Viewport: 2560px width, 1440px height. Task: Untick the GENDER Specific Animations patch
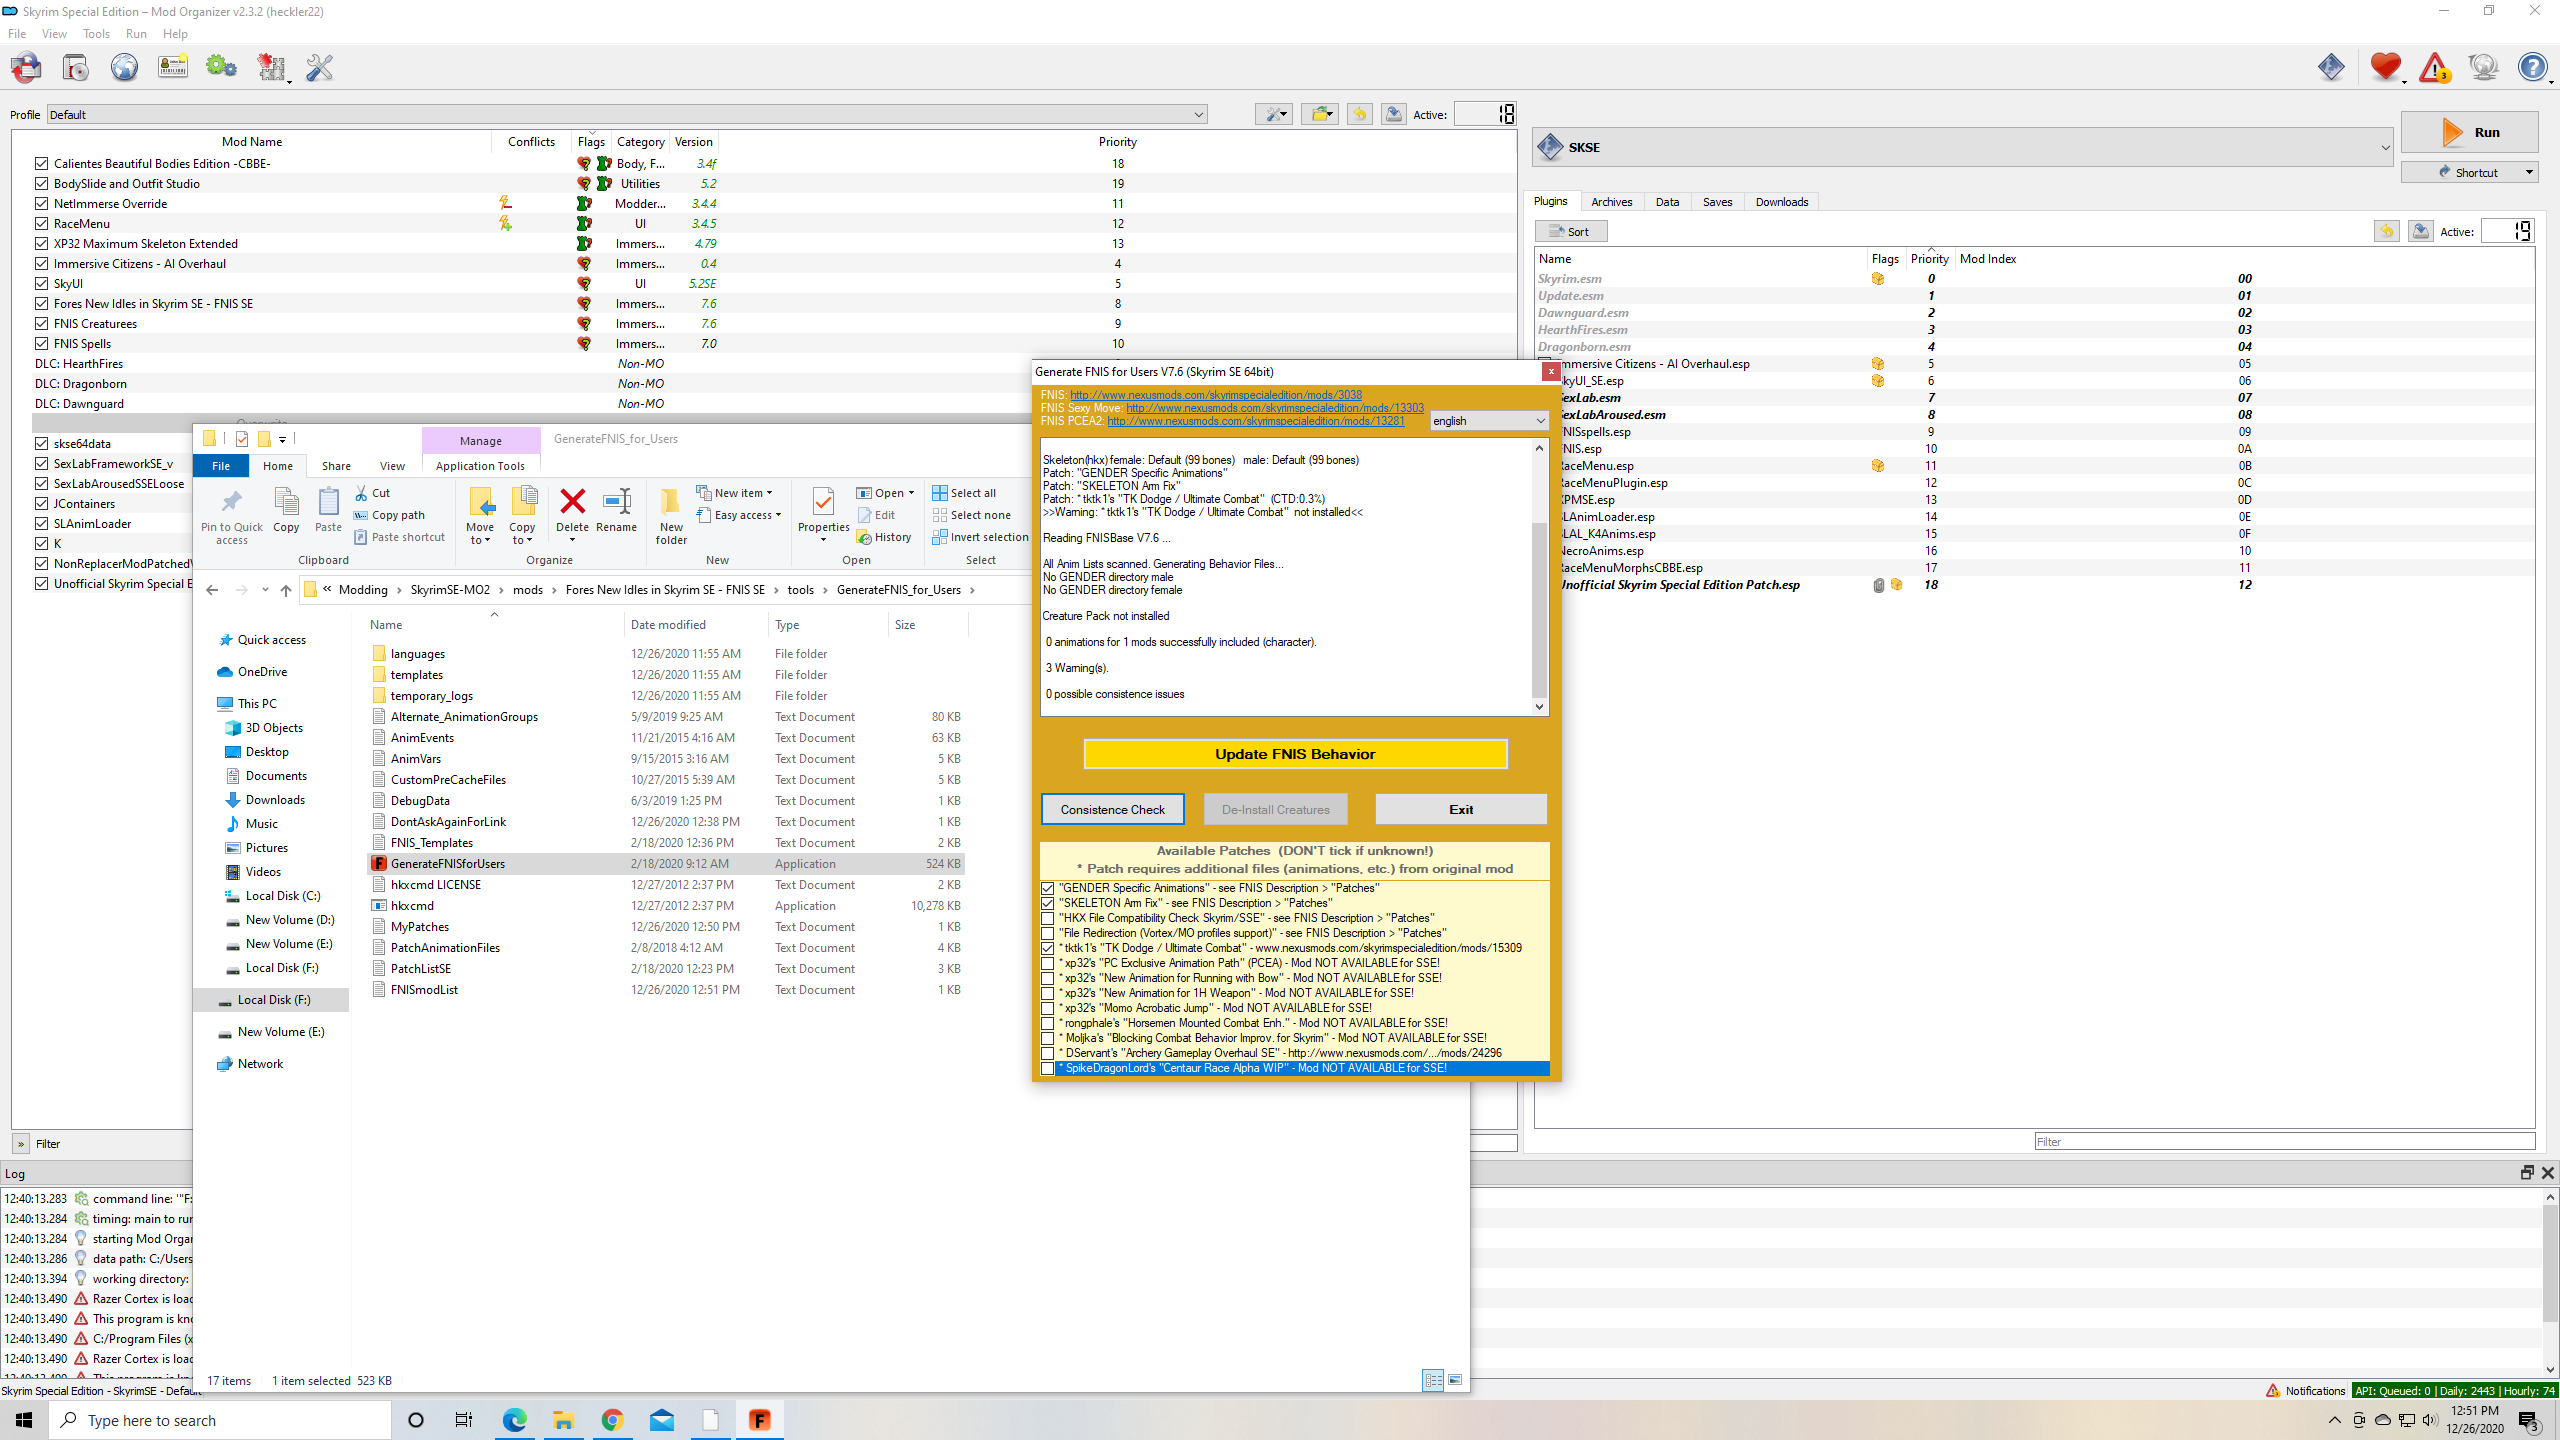tap(1047, 888)
